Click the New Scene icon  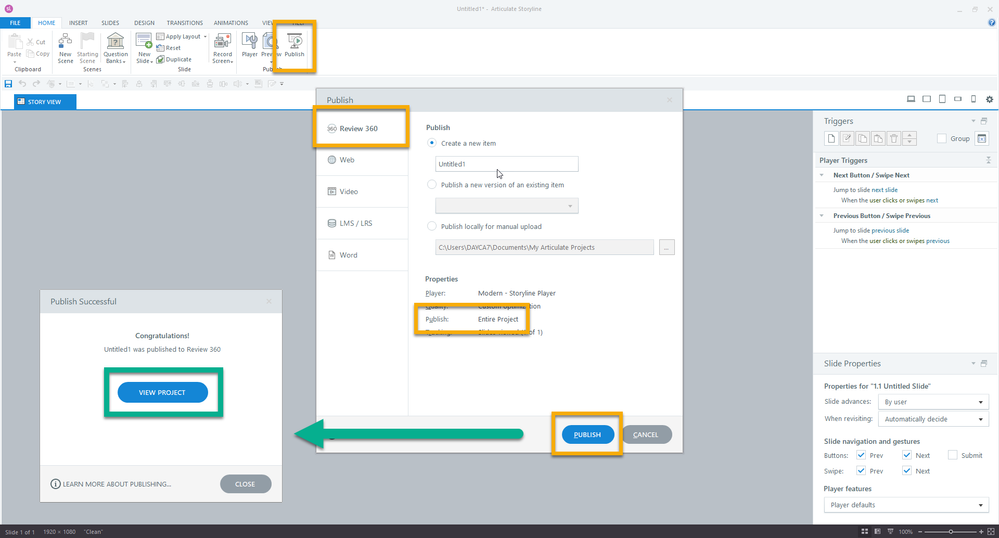pyautogui.click(x=65, y=48)
